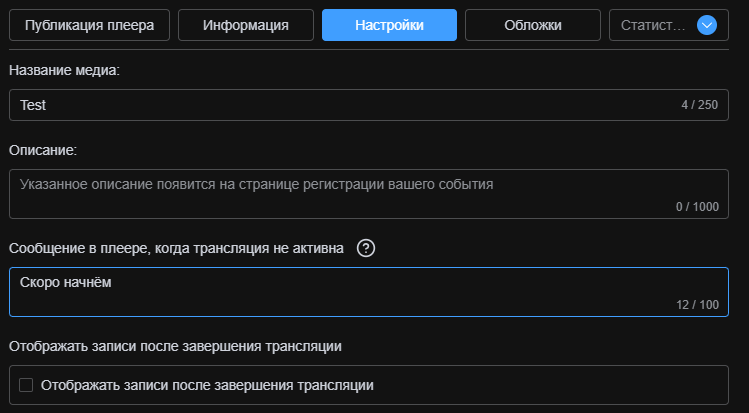Expand the blue tabs dropdown chevron
Viewport: 749px width, 413px height.
point(706,25)
